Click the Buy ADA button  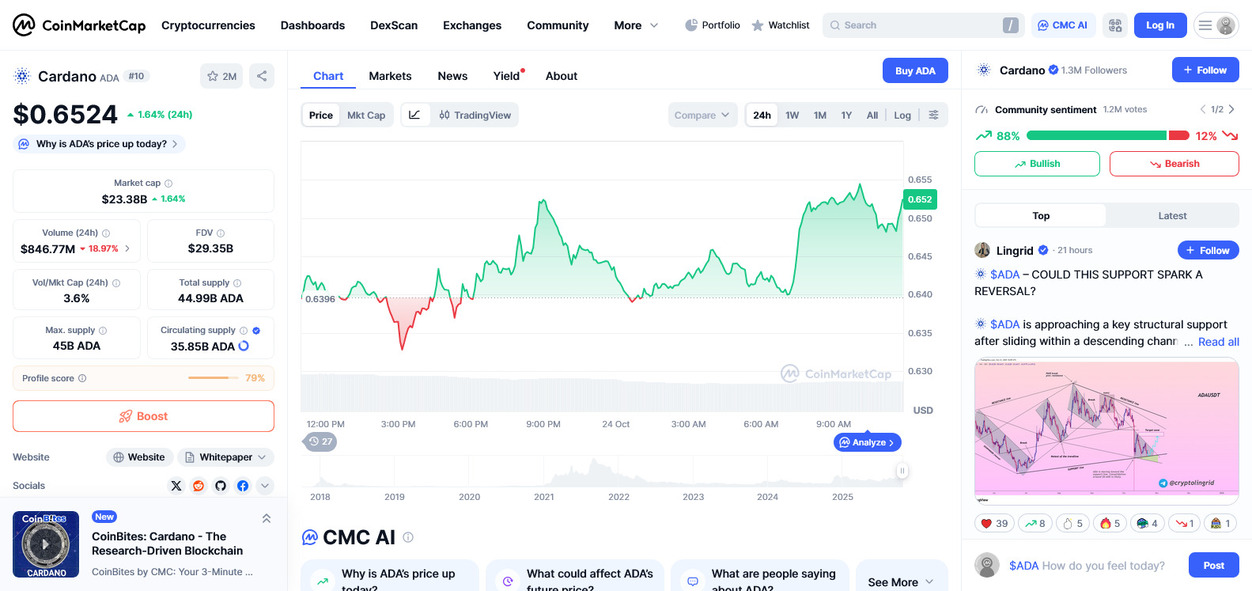[915, 71]
